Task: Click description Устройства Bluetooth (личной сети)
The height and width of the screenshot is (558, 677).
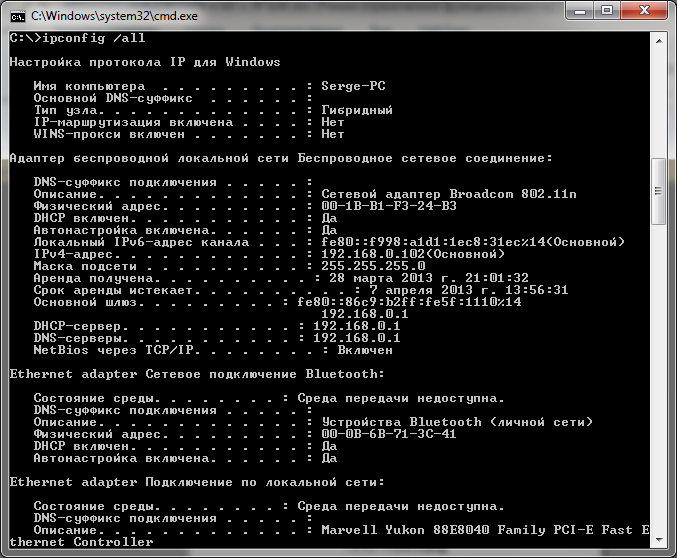Action: [457, 422]
